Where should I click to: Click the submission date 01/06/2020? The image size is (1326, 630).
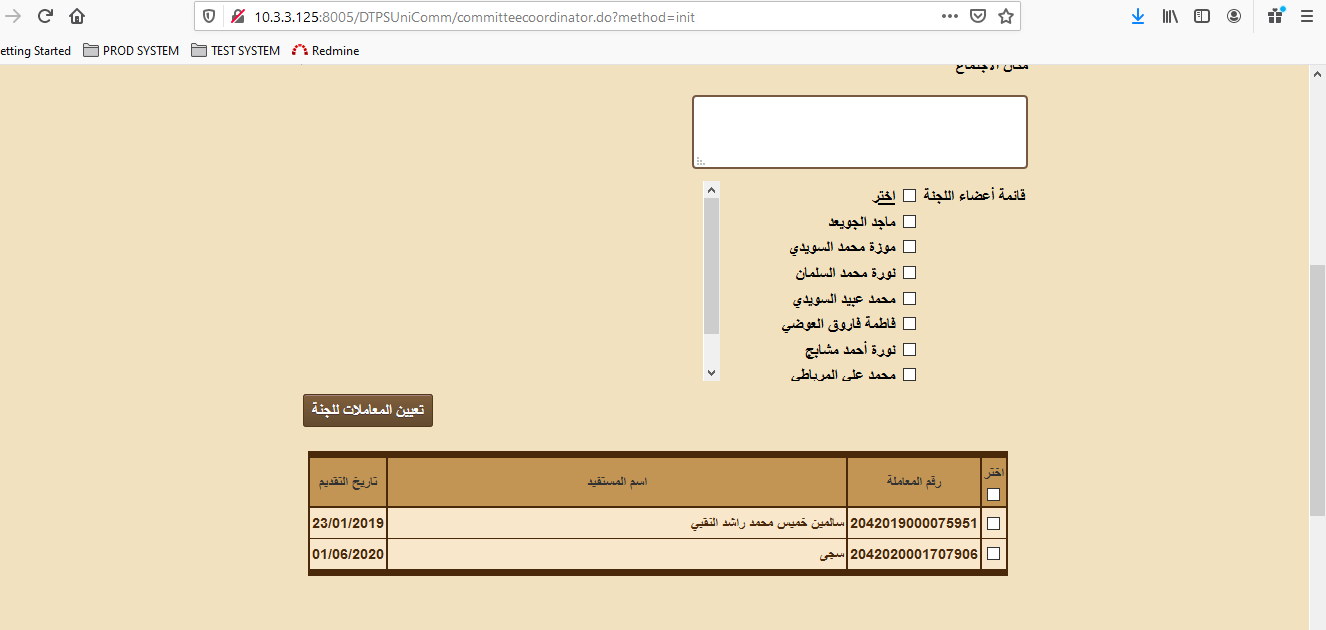pos(348,553)
